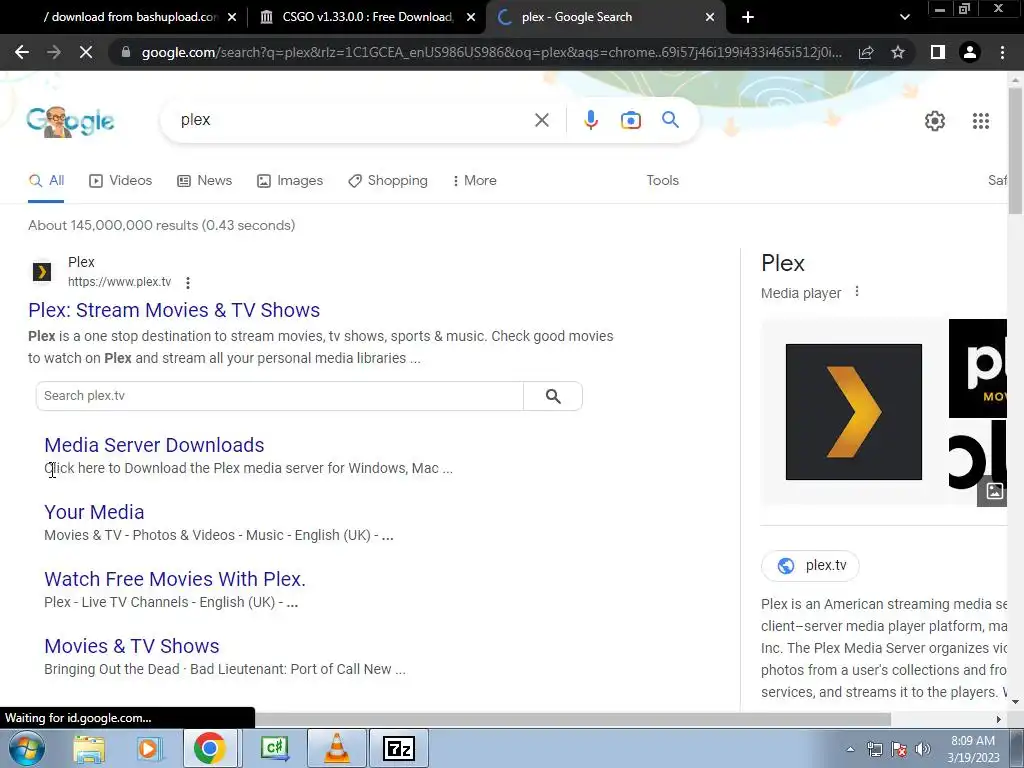The image size is (1024, 768).
Task: Open the Plex logo thumbnail image
Action: [854, 412]
